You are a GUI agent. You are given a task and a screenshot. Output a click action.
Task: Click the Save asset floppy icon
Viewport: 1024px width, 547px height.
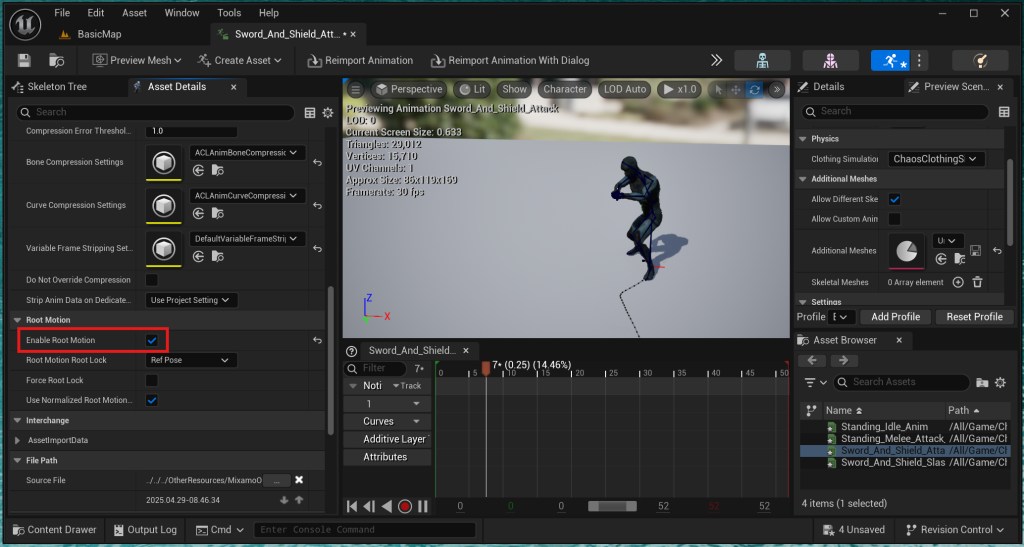tap(24, 61)
